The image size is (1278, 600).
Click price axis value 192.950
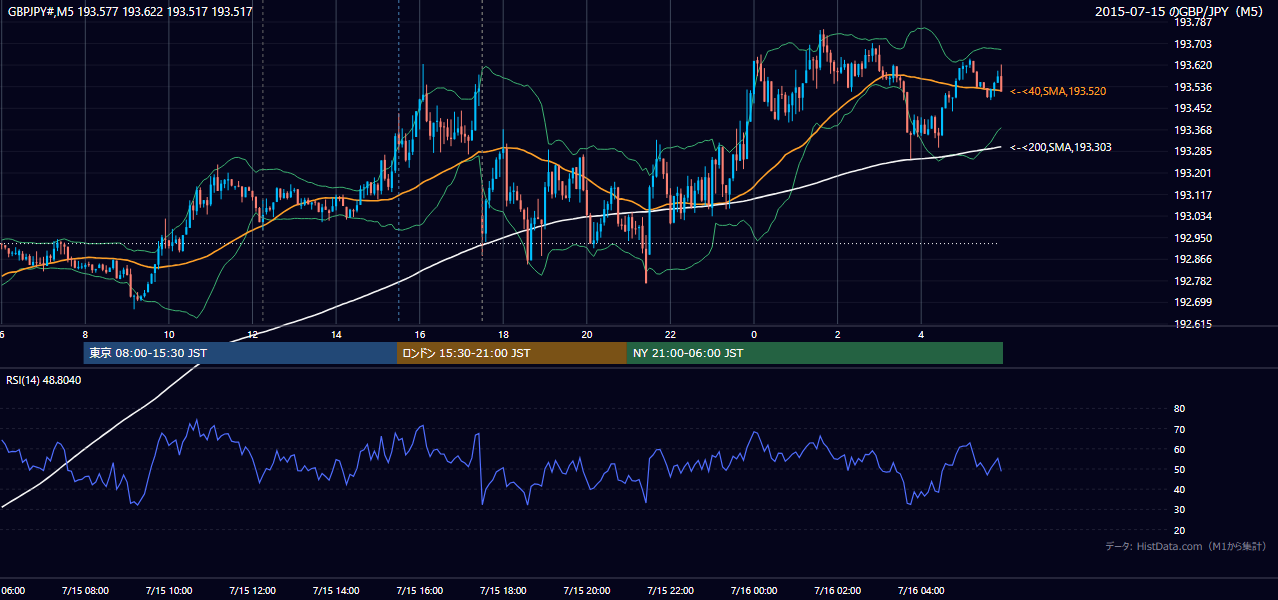pyautogui.click(x=1192, y=238)
